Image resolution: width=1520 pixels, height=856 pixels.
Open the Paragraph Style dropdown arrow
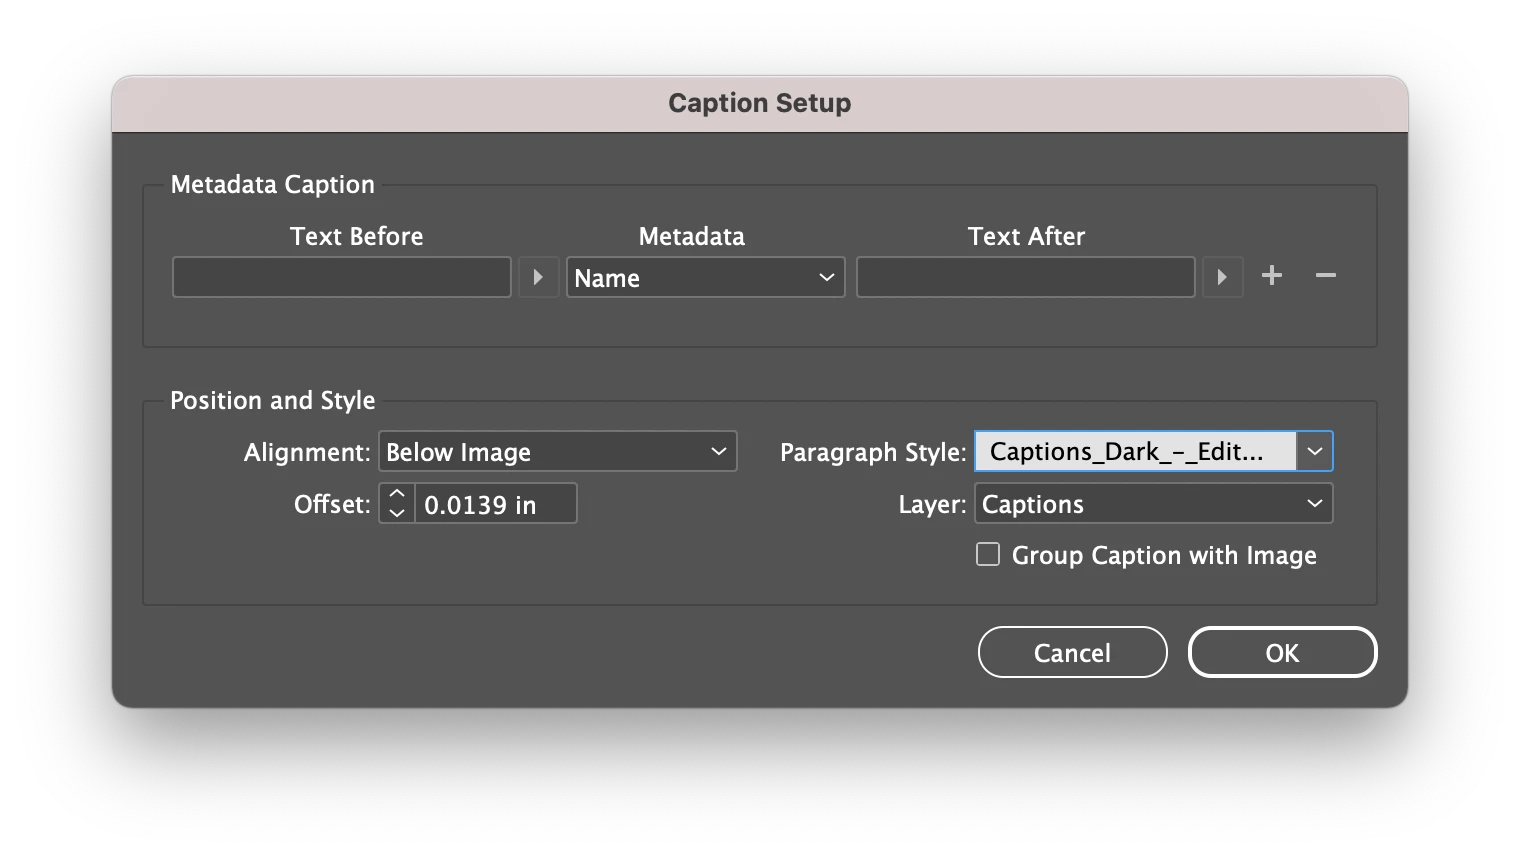click(1315, 452)
